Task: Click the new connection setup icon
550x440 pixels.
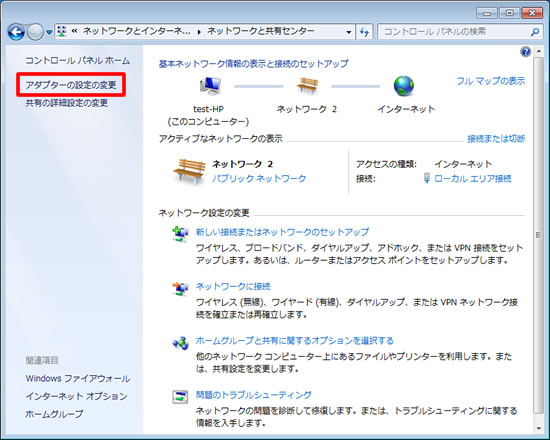Action: pos(180,234)
